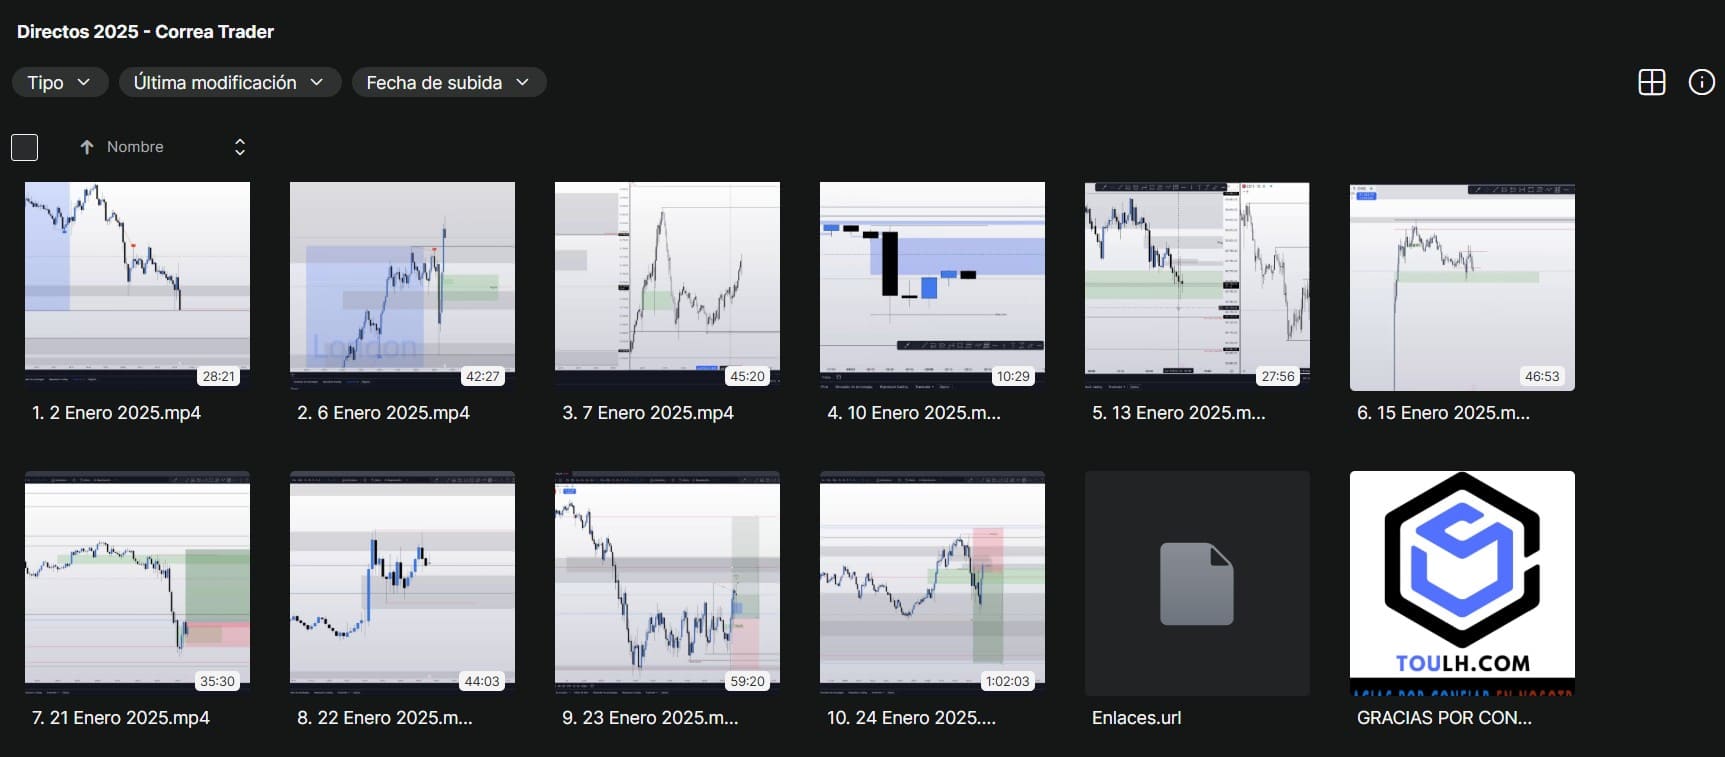This screenshot has width=1725, height=757.
Task: Expand the Tipo filter dropdown
Action: pos(59,82)
